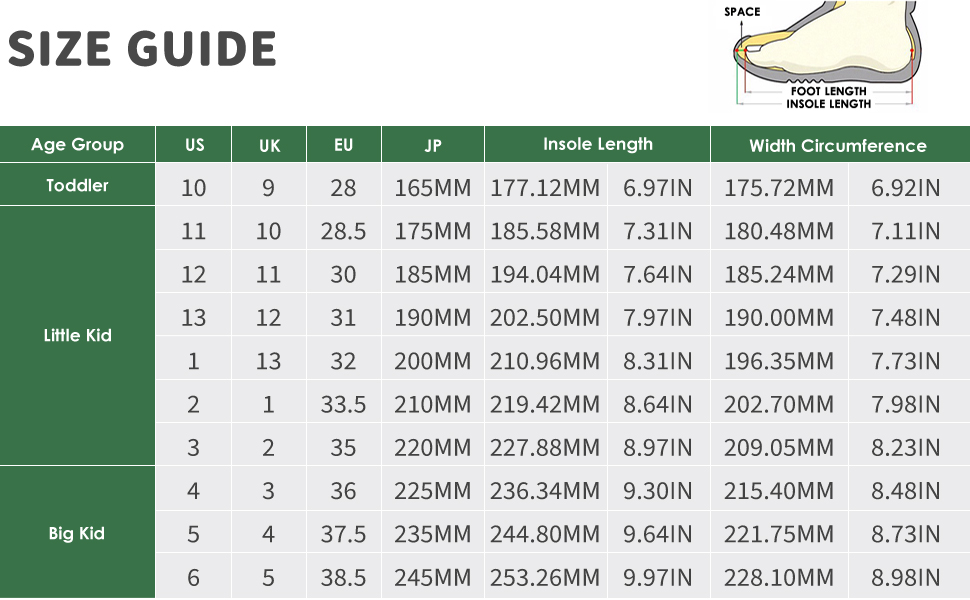Click the Insole Length column header

click(x=597, y=145)
